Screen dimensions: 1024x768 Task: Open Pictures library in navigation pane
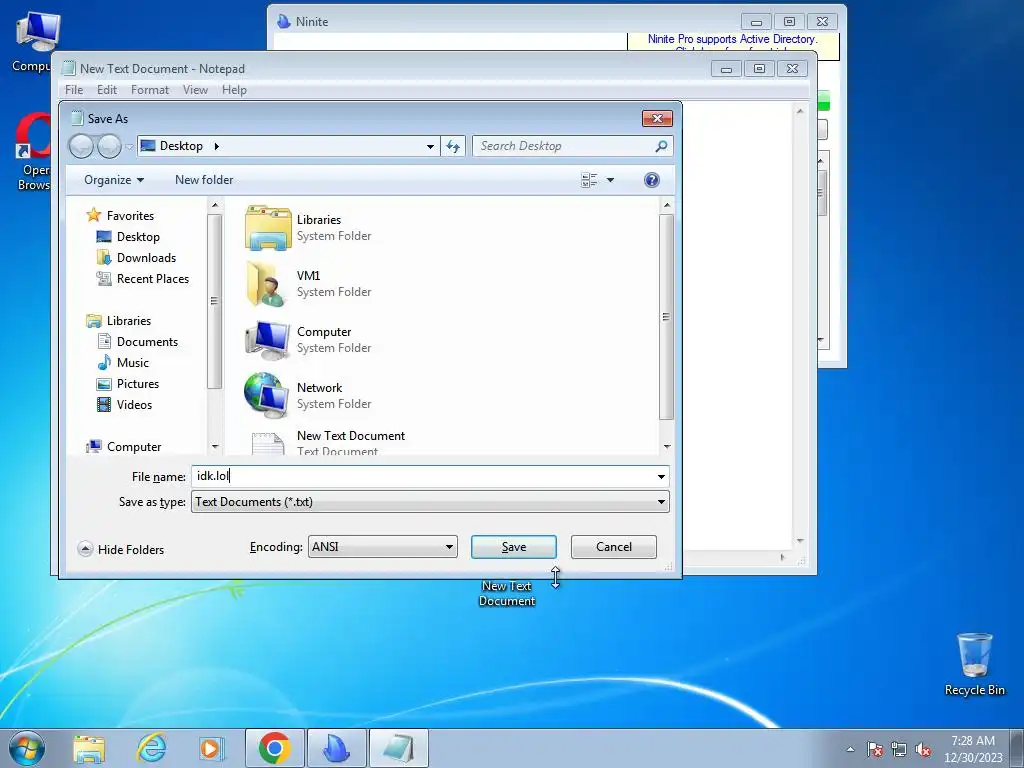point(138,383)
